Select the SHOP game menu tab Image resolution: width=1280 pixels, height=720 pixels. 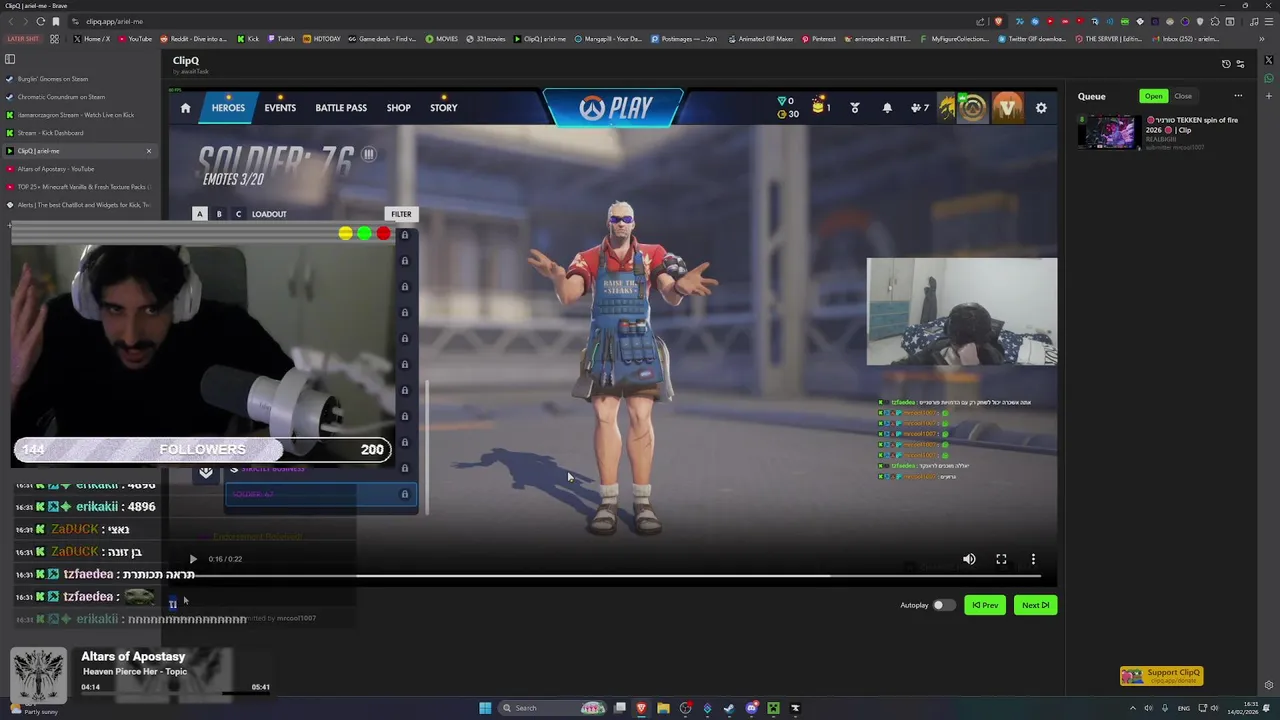pos(399,108)
